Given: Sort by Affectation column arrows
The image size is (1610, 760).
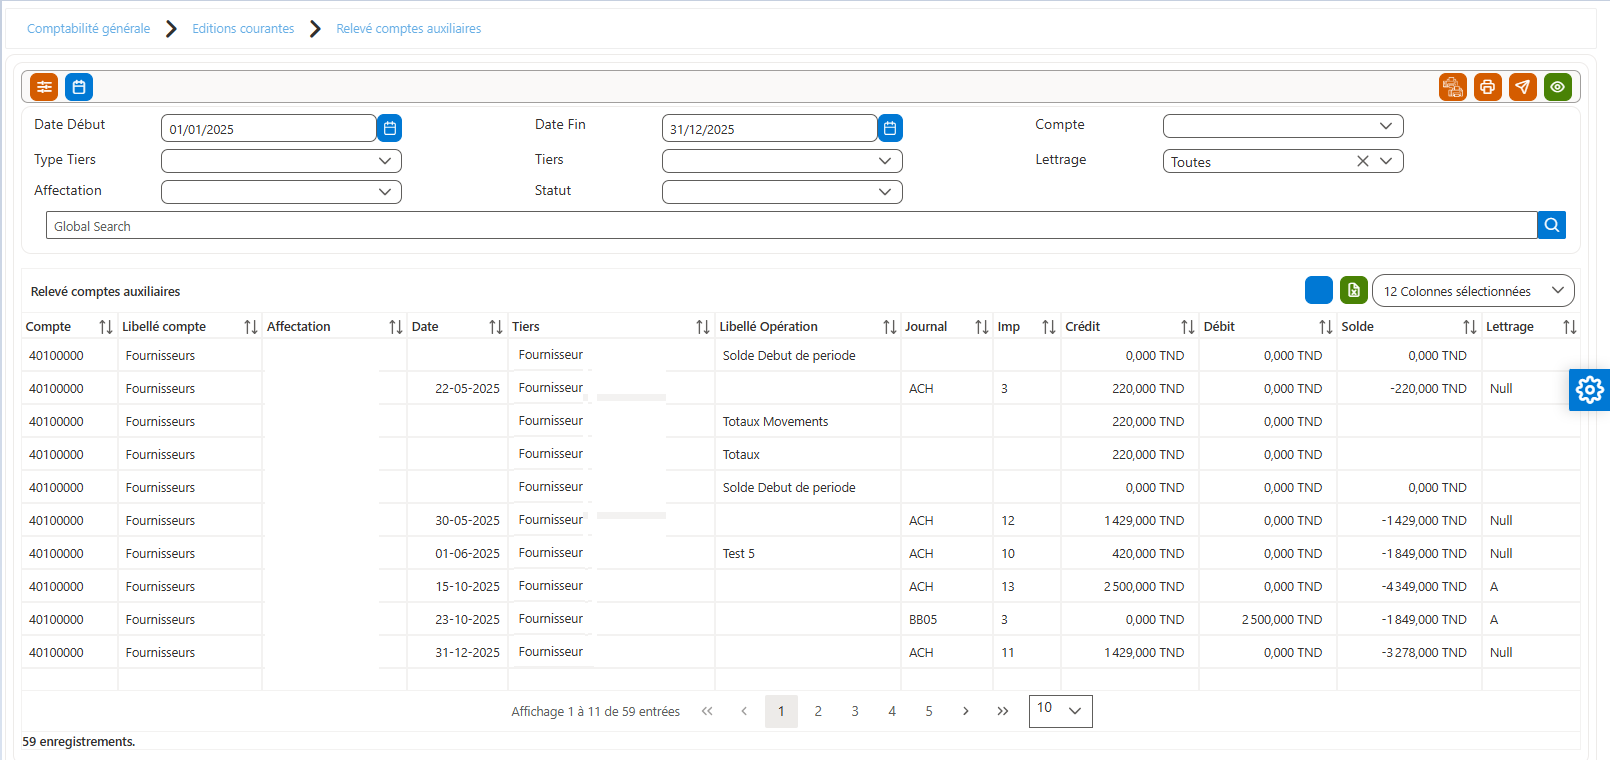Looking at the screenshot, I should tap(396, 327).
